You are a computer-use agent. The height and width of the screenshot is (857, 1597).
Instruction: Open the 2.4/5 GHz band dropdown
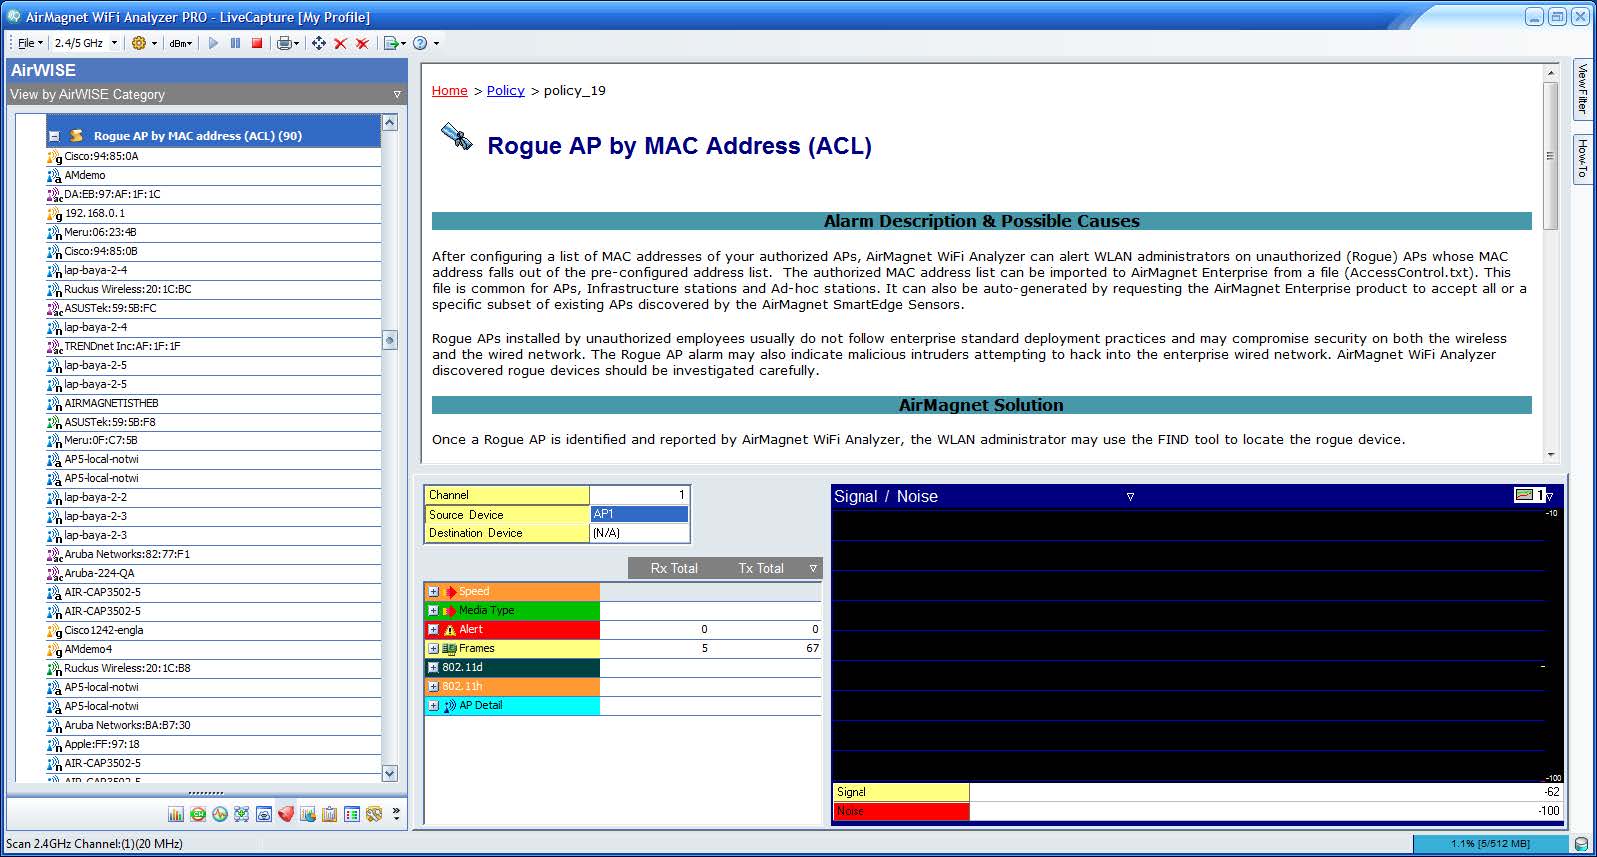point(86,43)
